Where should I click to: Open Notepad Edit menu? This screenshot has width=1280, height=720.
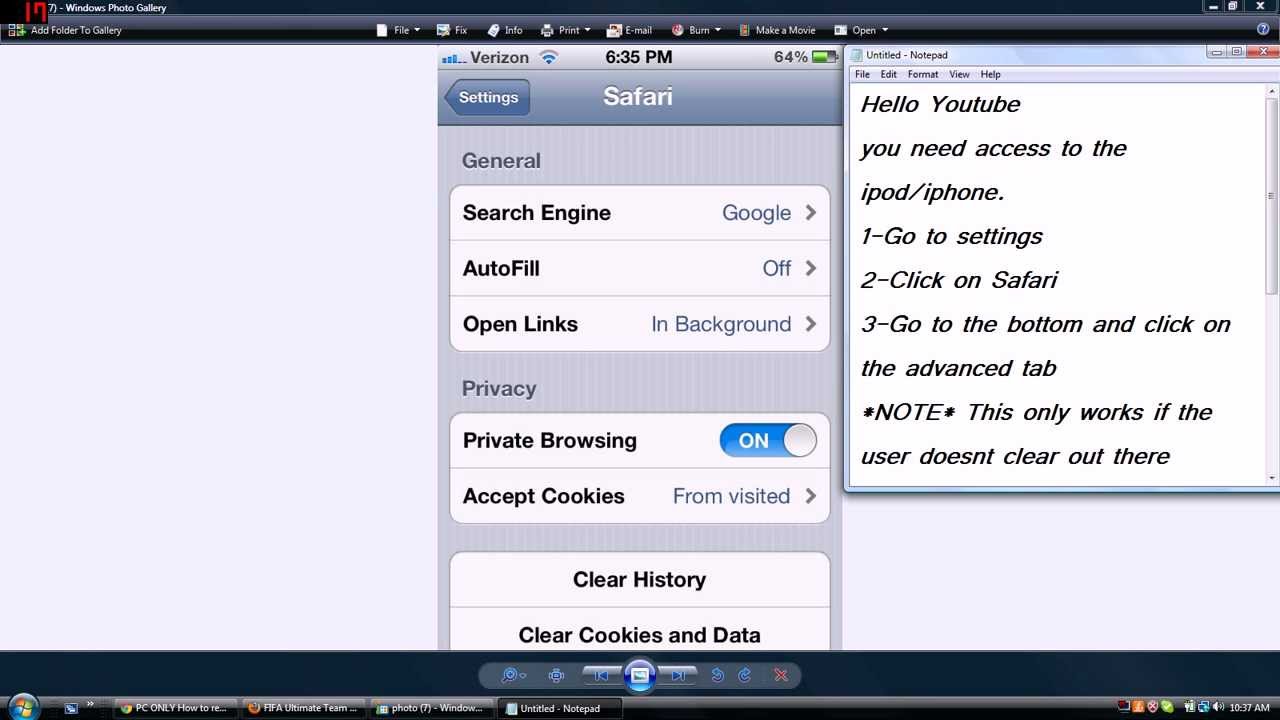coord(888,74)
